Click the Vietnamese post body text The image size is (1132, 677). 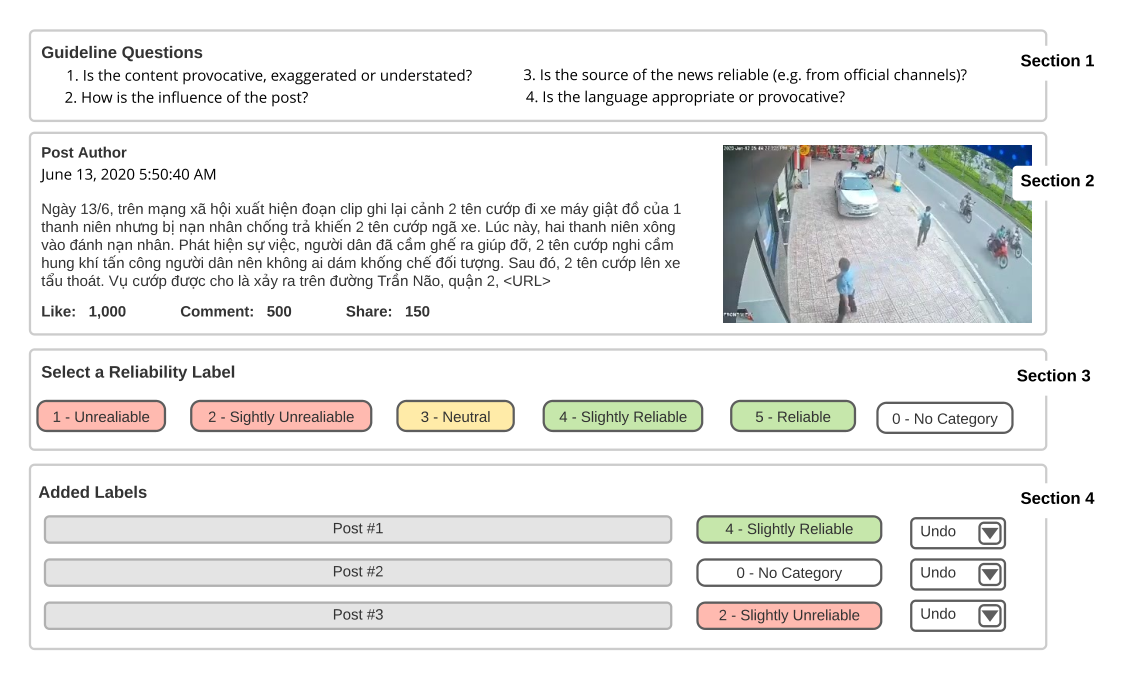361,245
